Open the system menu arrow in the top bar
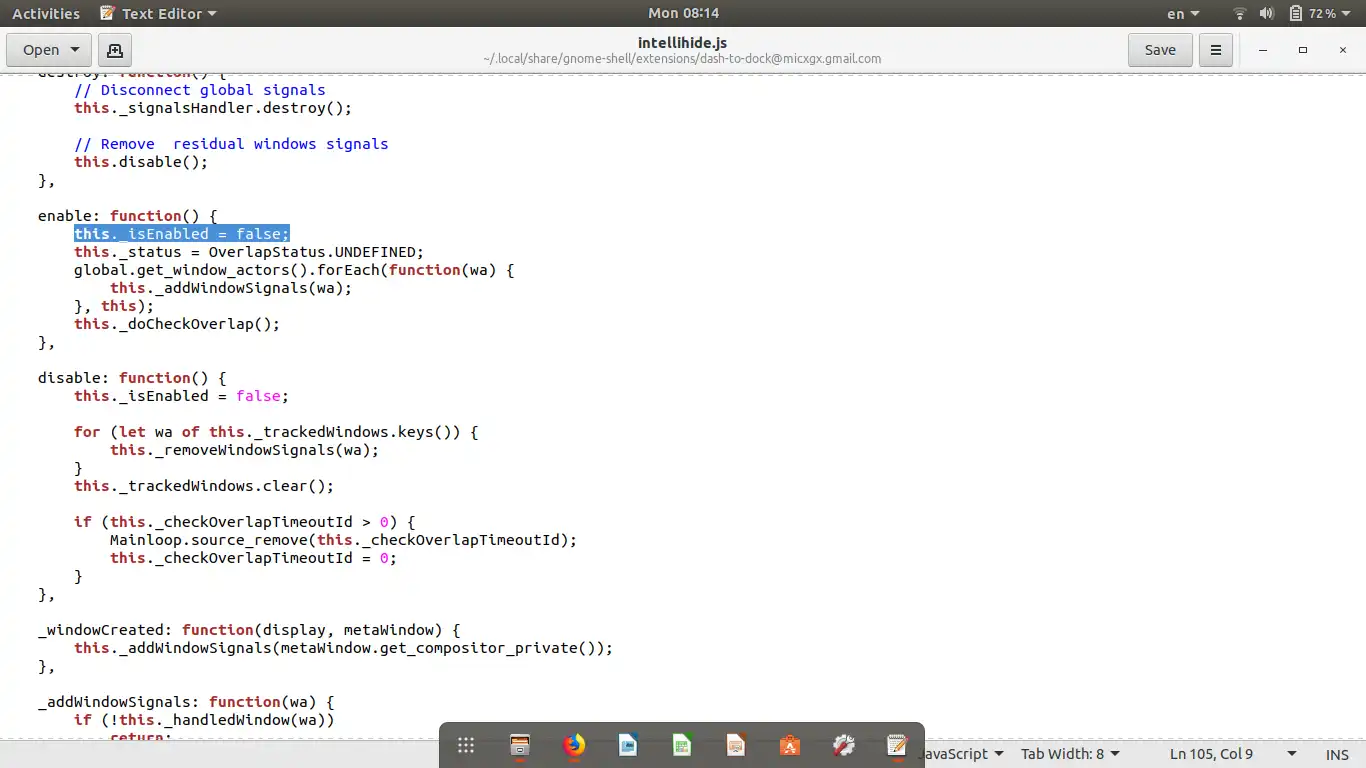 1348,14
